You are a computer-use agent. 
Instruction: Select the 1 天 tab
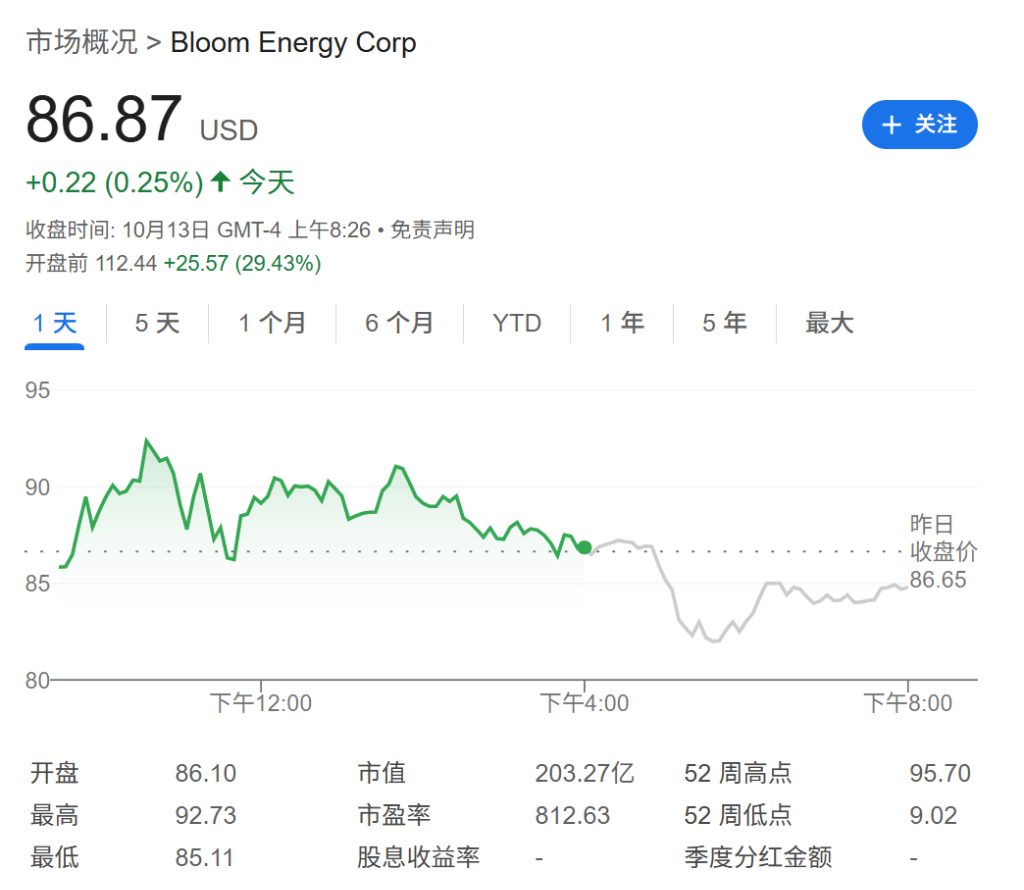[55, 323]
